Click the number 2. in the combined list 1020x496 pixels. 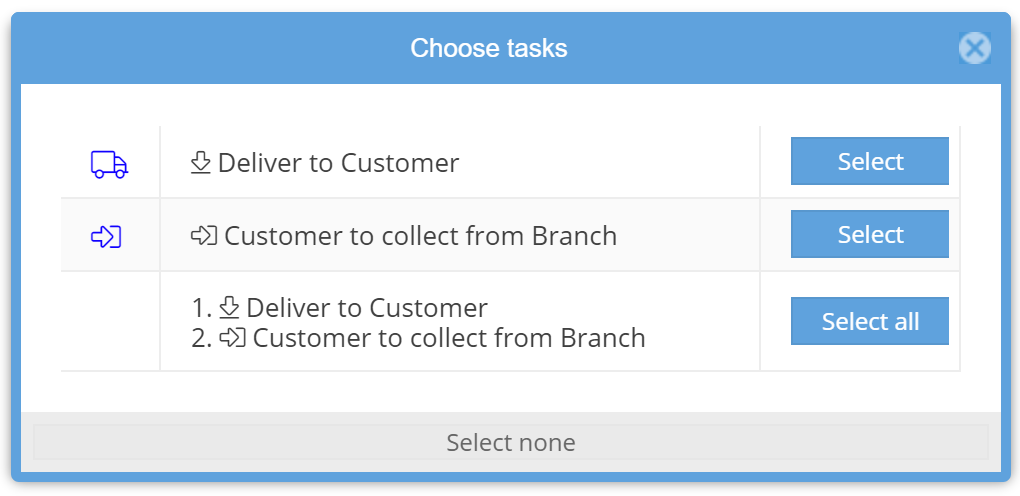pyautogui.click(x=201, y=338)
